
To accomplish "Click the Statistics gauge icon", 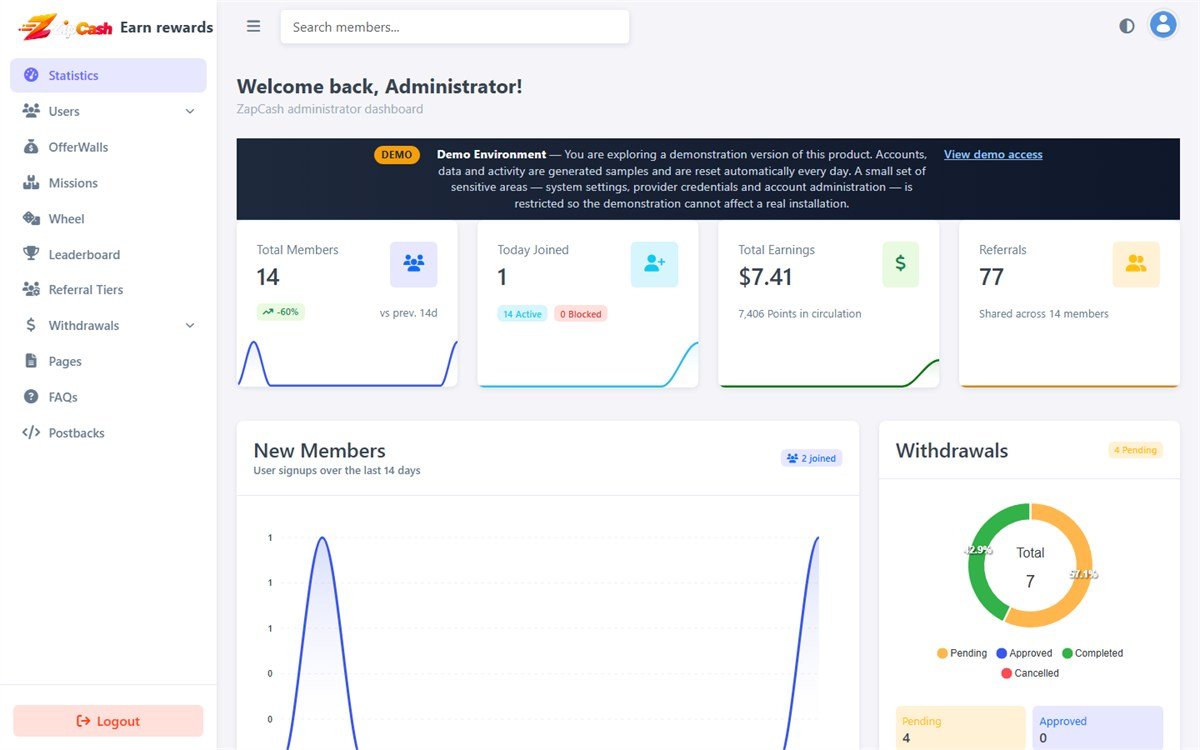I will [31, 75].
